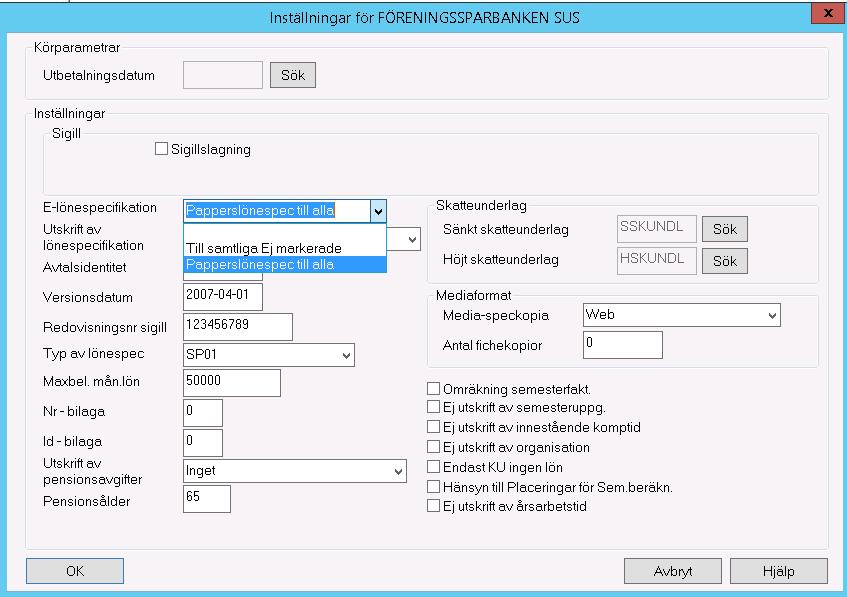Open Hjälp button

click(778, 571)
